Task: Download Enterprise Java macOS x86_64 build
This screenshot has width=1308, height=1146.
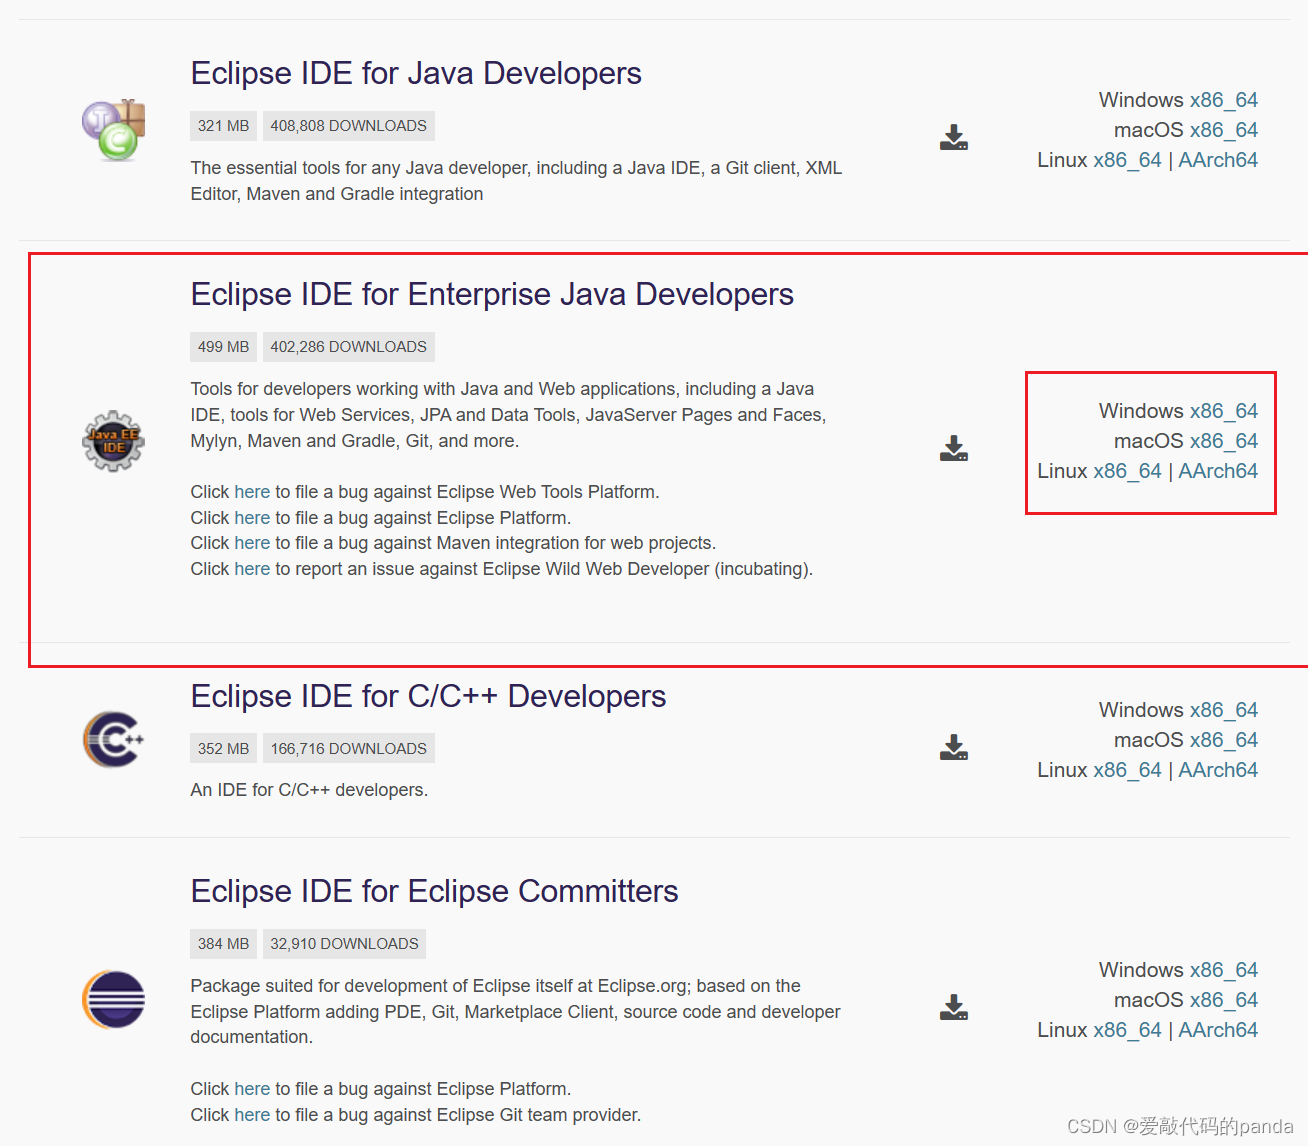Action: pos(1224,441)
